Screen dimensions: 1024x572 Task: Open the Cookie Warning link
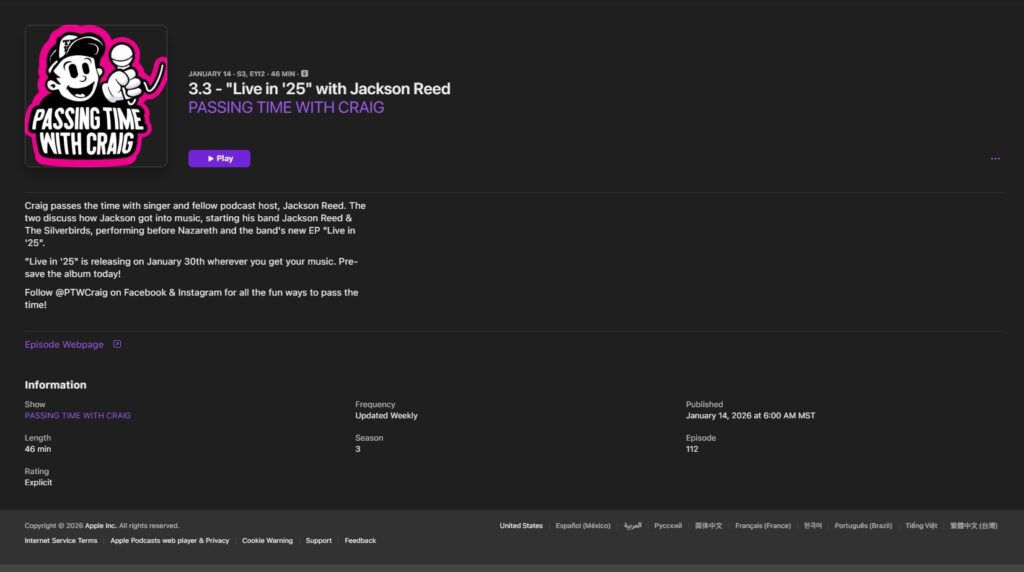point(267,540)
